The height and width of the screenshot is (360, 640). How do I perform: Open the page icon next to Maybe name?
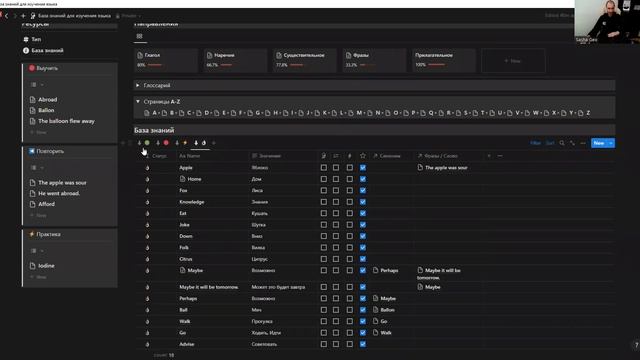pos(182,270)
